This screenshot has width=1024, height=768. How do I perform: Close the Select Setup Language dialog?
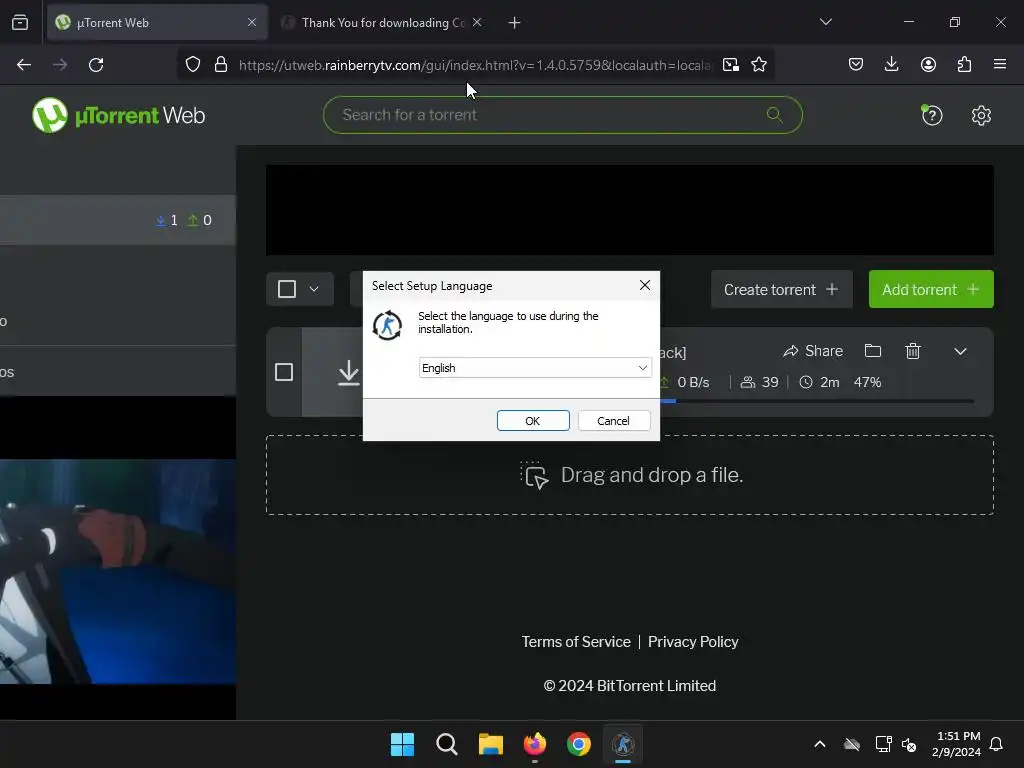(x=645, y=285)
